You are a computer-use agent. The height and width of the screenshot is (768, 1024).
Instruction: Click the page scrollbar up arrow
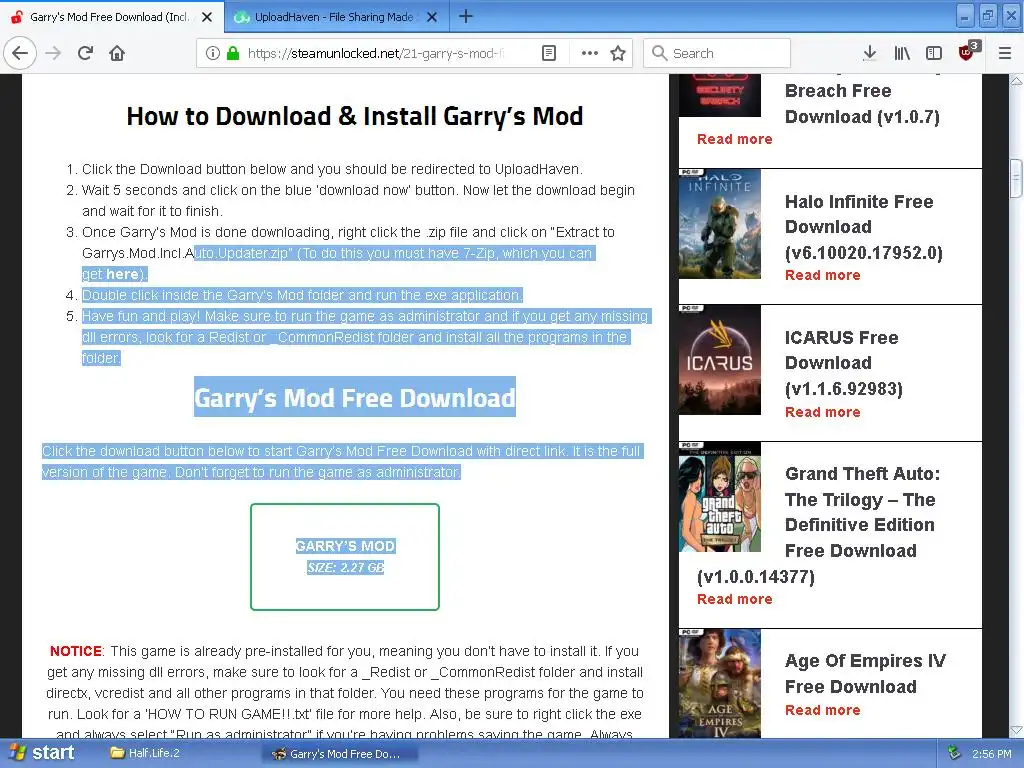(x=1016, y=82)
